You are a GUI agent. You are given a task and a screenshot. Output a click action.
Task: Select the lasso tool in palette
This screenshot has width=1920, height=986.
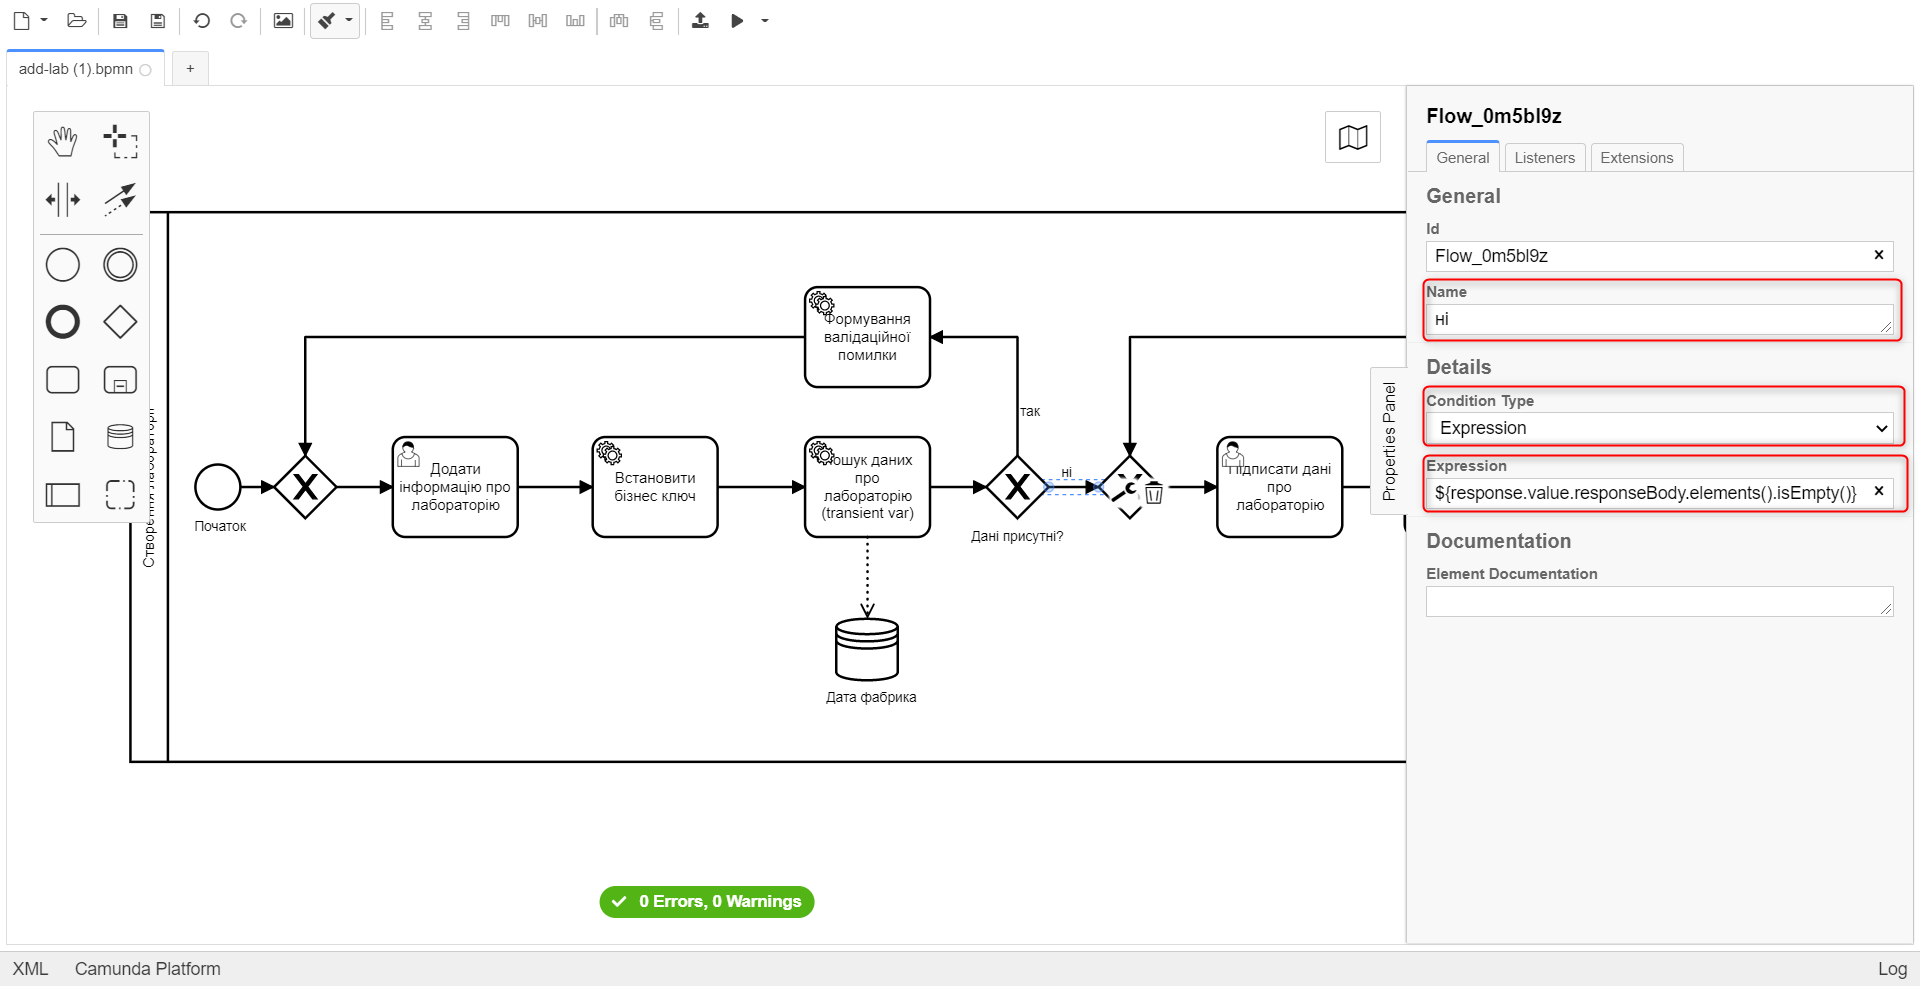click(120, 142)
